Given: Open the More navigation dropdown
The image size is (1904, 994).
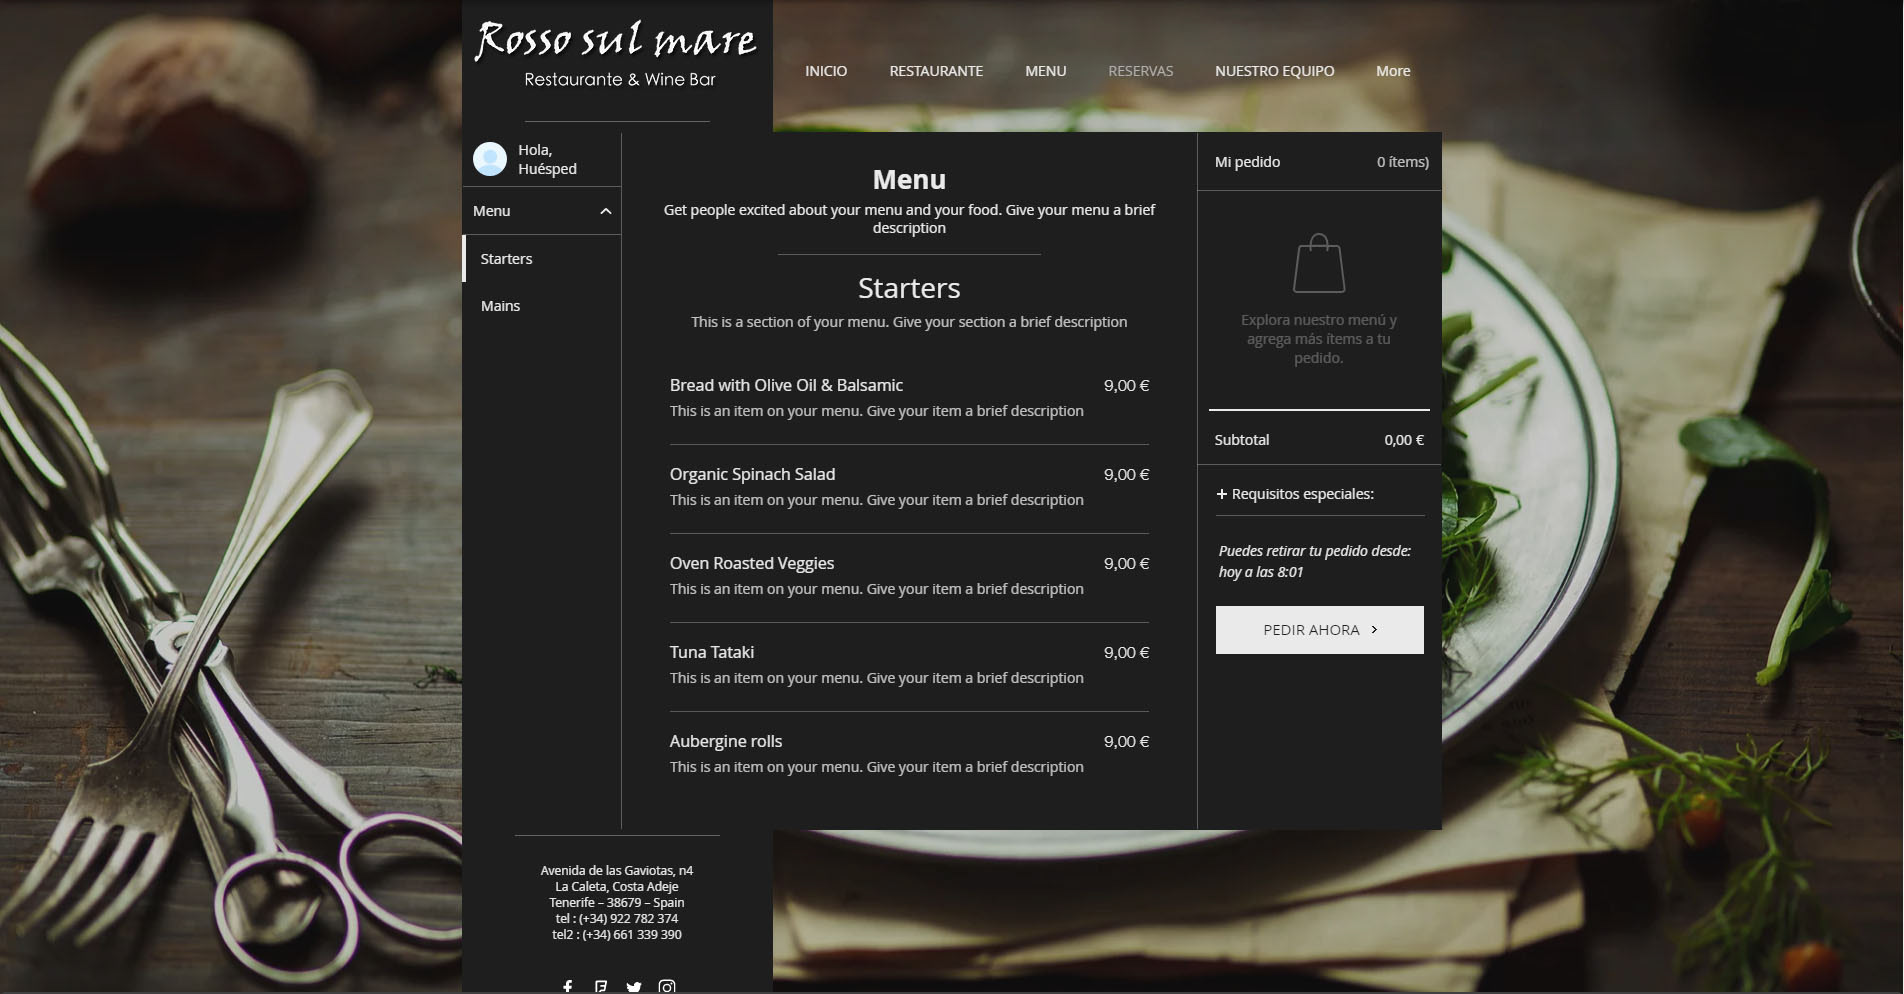Looking at the screenshot, I should click(x=1393, y=71).
